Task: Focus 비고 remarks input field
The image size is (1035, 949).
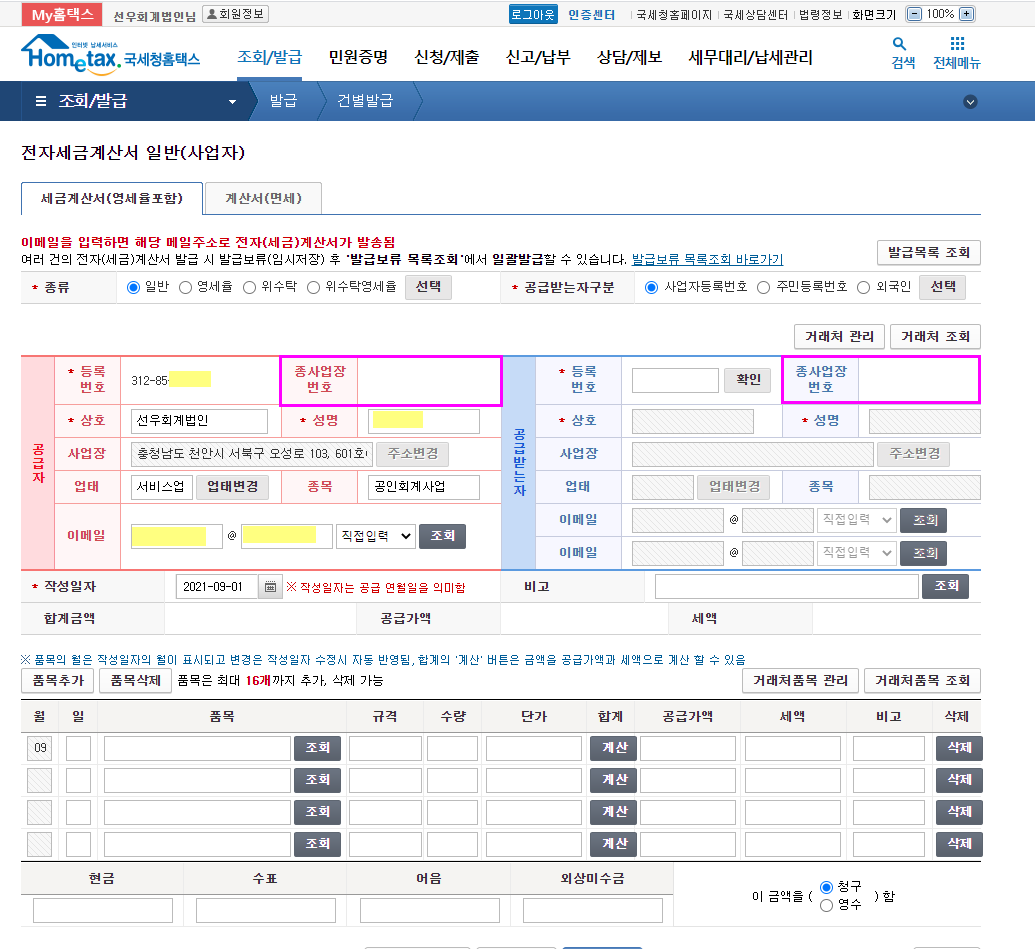Action: click(x=786, y=587)
